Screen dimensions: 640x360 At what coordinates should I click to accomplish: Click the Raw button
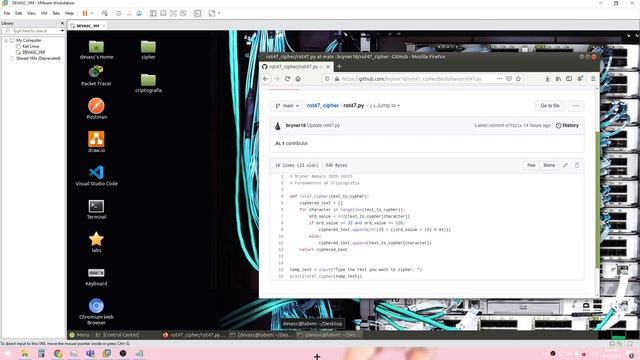click(x=531, y=165)
